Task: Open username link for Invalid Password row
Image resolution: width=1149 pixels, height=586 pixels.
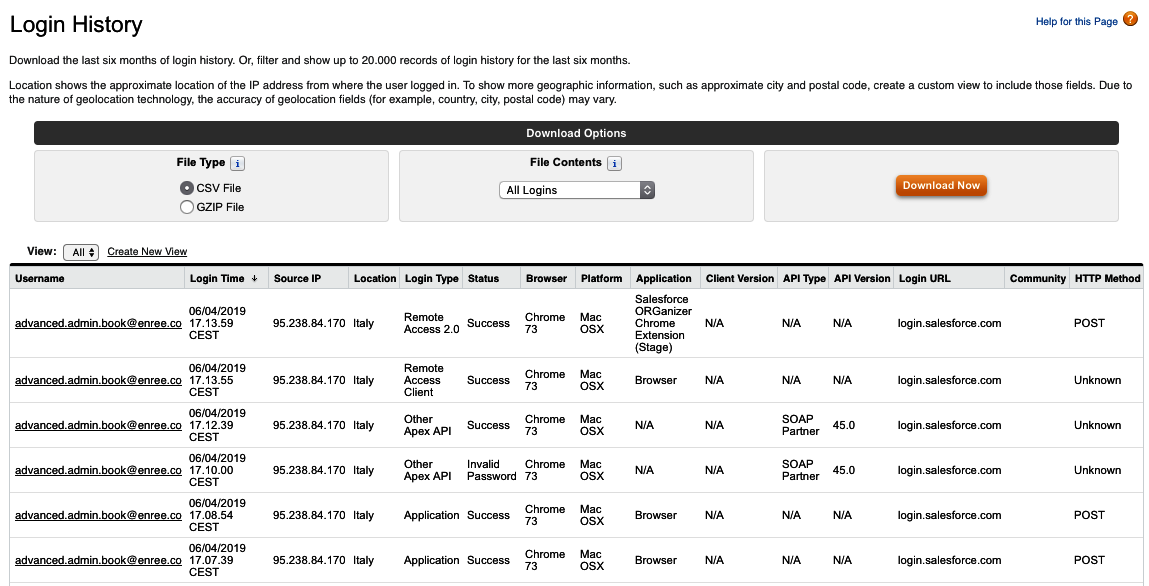Action: [98, 470]
